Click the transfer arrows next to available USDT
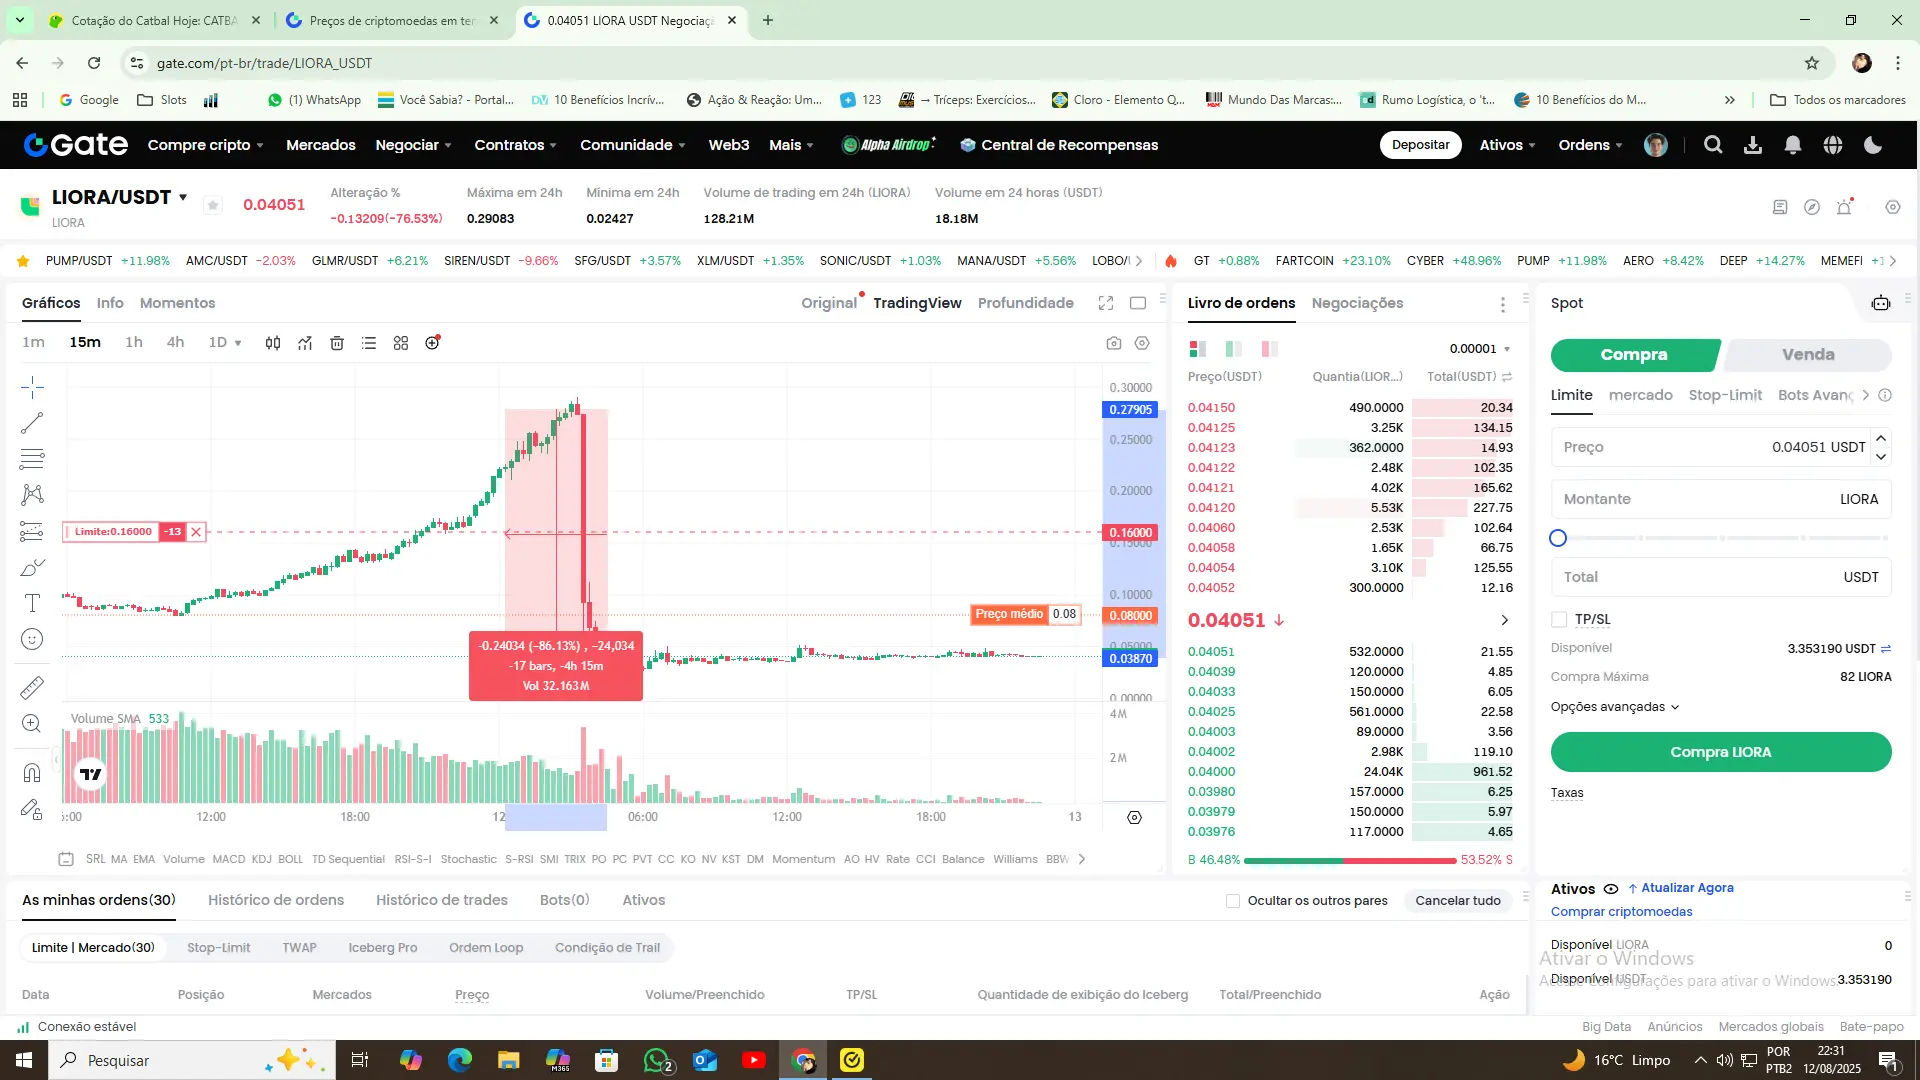 [x=1886, y=649]
